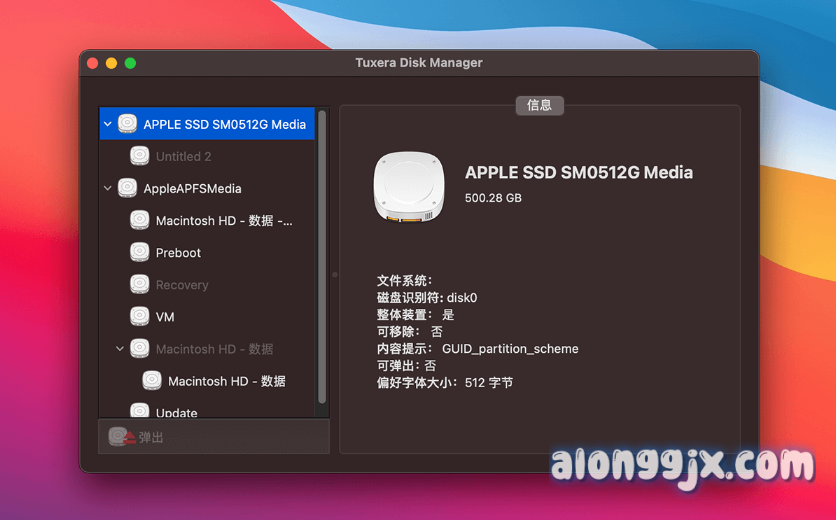Viewport: 836px width, 520px height.
Task: Click the Update volume icon
Action: pyautogui.click(x=140, y=411)
